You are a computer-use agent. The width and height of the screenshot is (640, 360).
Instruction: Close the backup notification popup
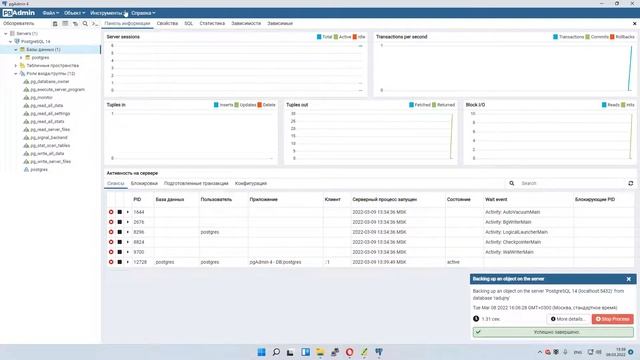pyautogui.click(x=629, y=279)
